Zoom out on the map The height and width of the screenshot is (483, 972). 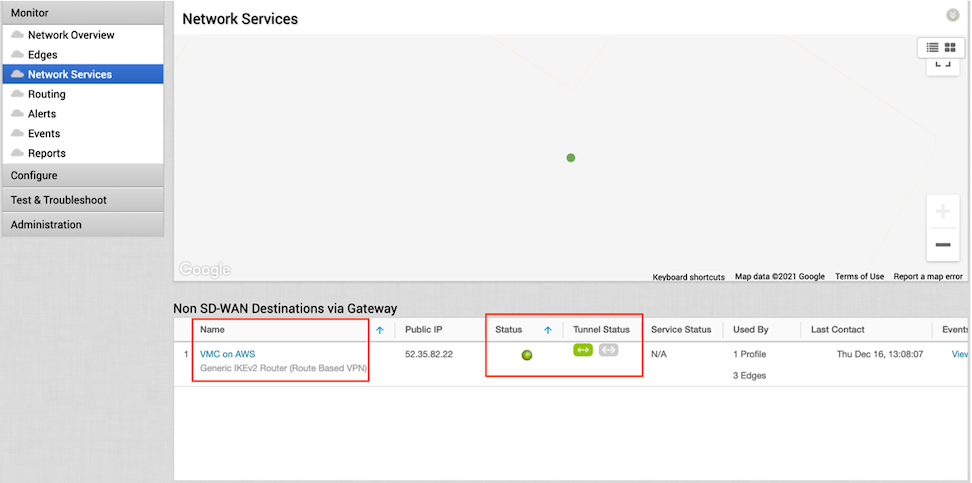[942, 245]
